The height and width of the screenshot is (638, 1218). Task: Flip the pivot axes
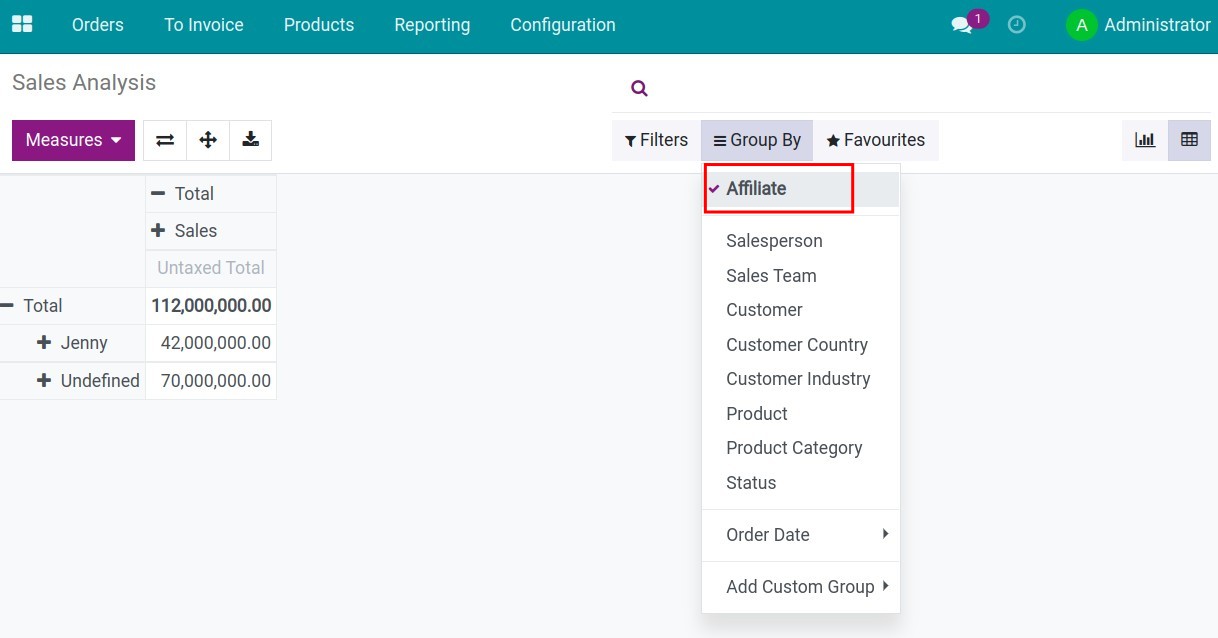pos(164,140)
